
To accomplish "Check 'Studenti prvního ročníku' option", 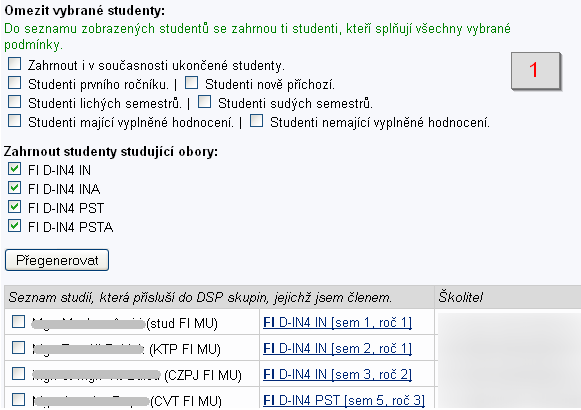I will click(x=14, y=83).
